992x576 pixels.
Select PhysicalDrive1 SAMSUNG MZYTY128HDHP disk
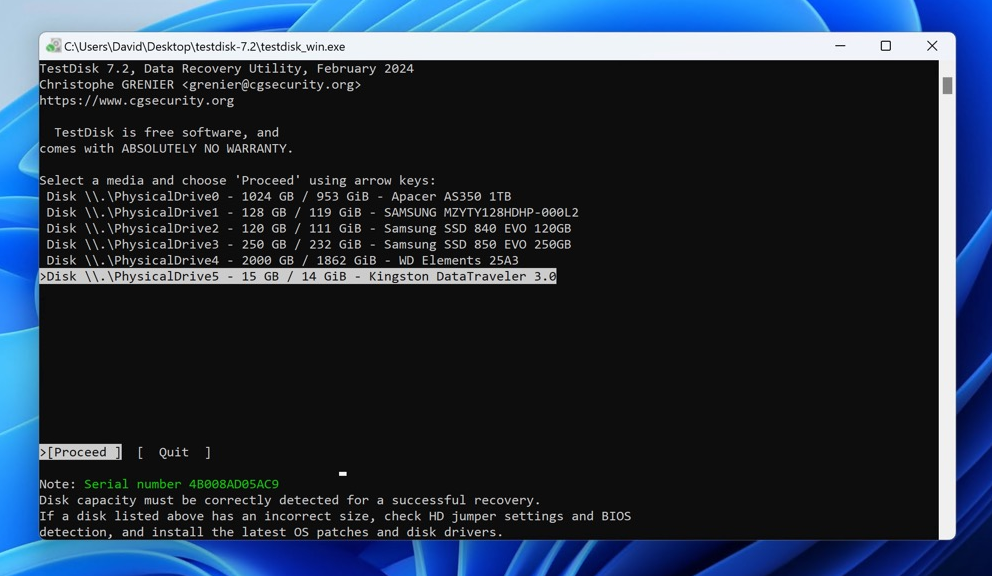pyautogui.click(x=312, y=213)
